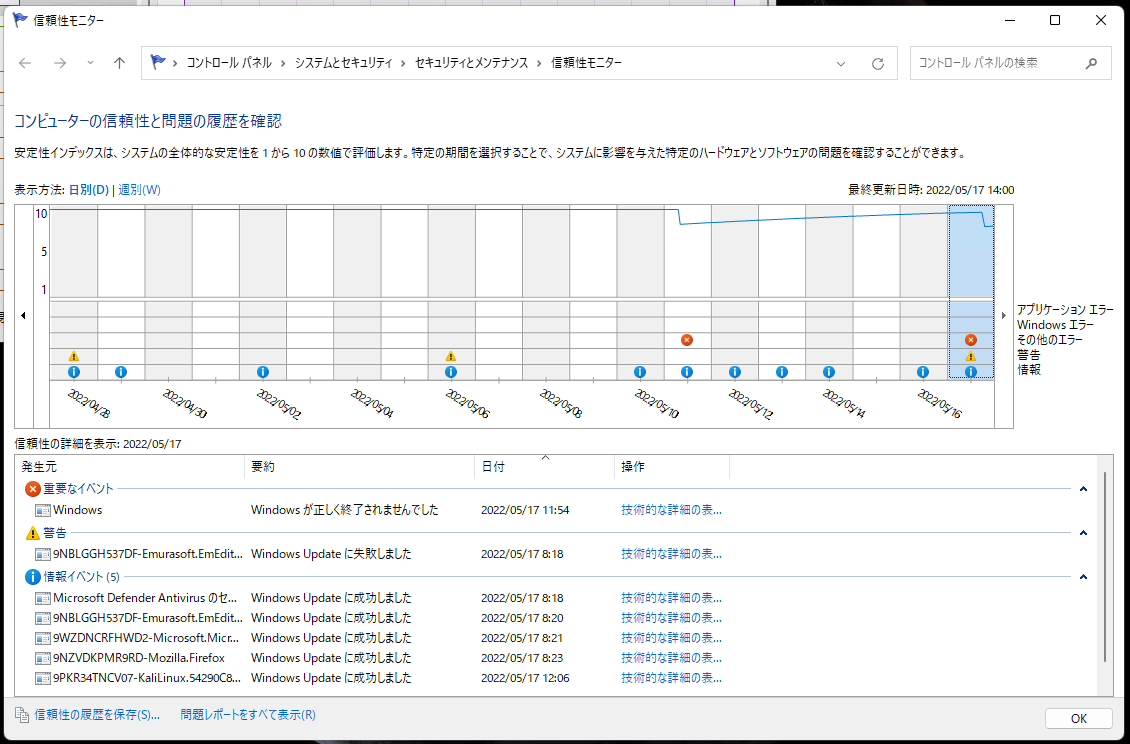Screen dimensions: 1130x744
Task: Open the address bar history dropdown
Action: [x=842, y=63]
